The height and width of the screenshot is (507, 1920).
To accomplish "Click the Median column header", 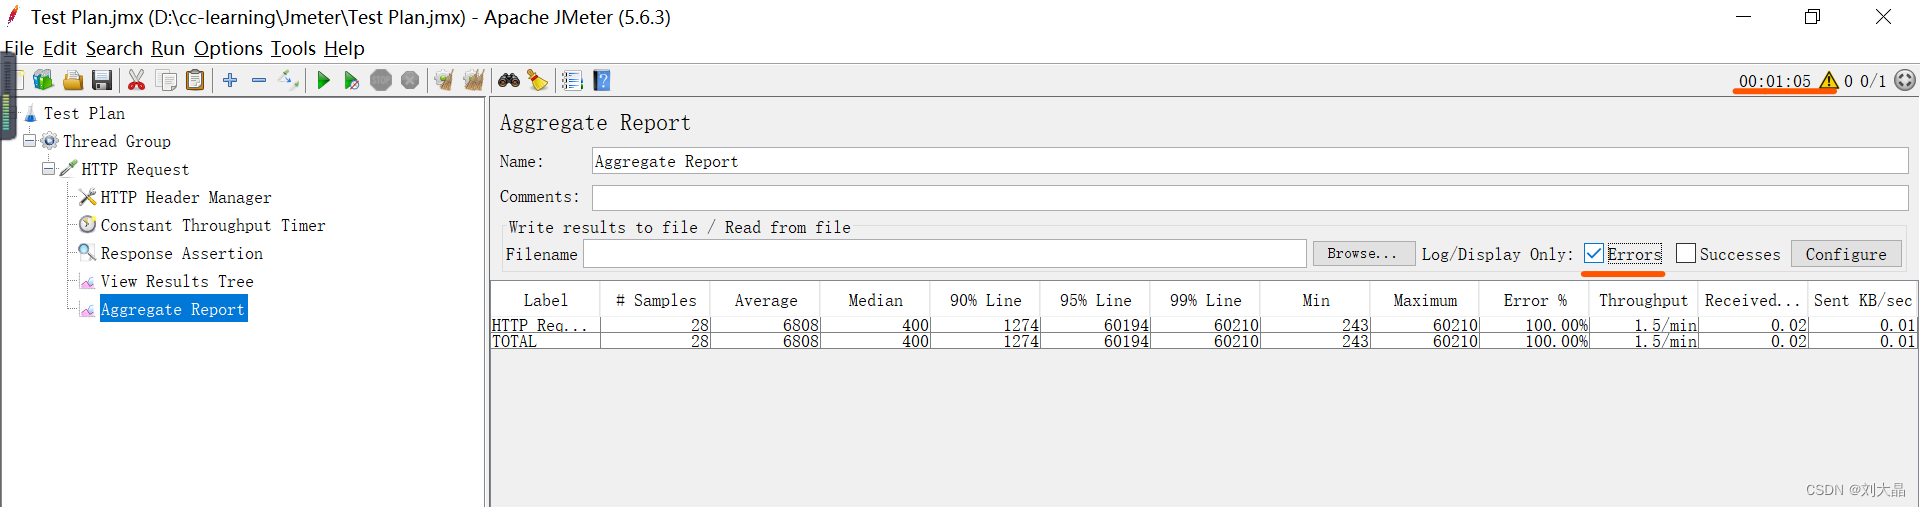I will tap(875, 300).
